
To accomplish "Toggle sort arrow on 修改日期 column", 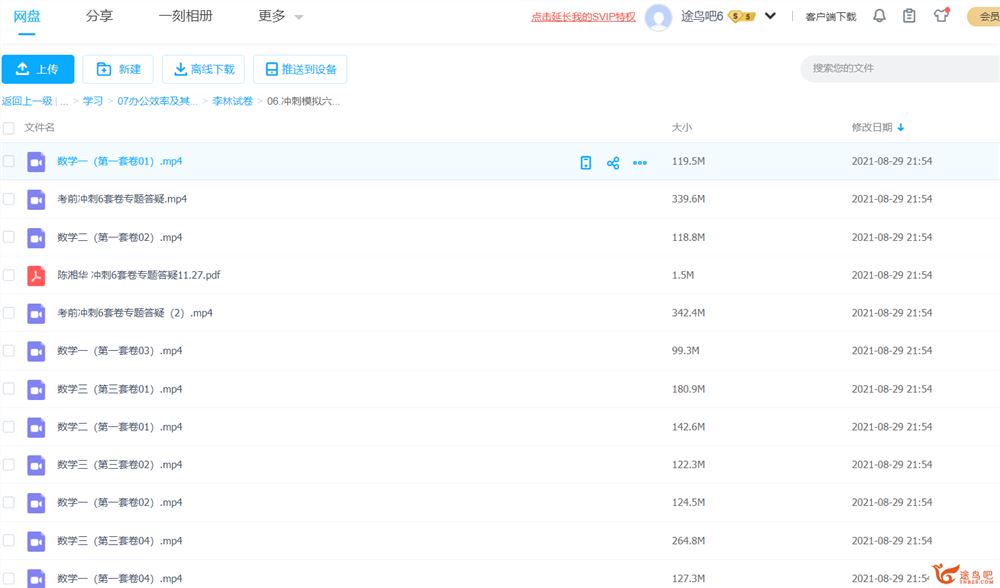I will 901,128.
